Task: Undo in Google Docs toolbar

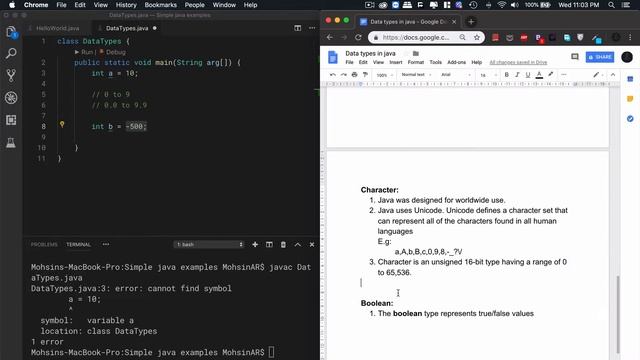Action: 333,75
